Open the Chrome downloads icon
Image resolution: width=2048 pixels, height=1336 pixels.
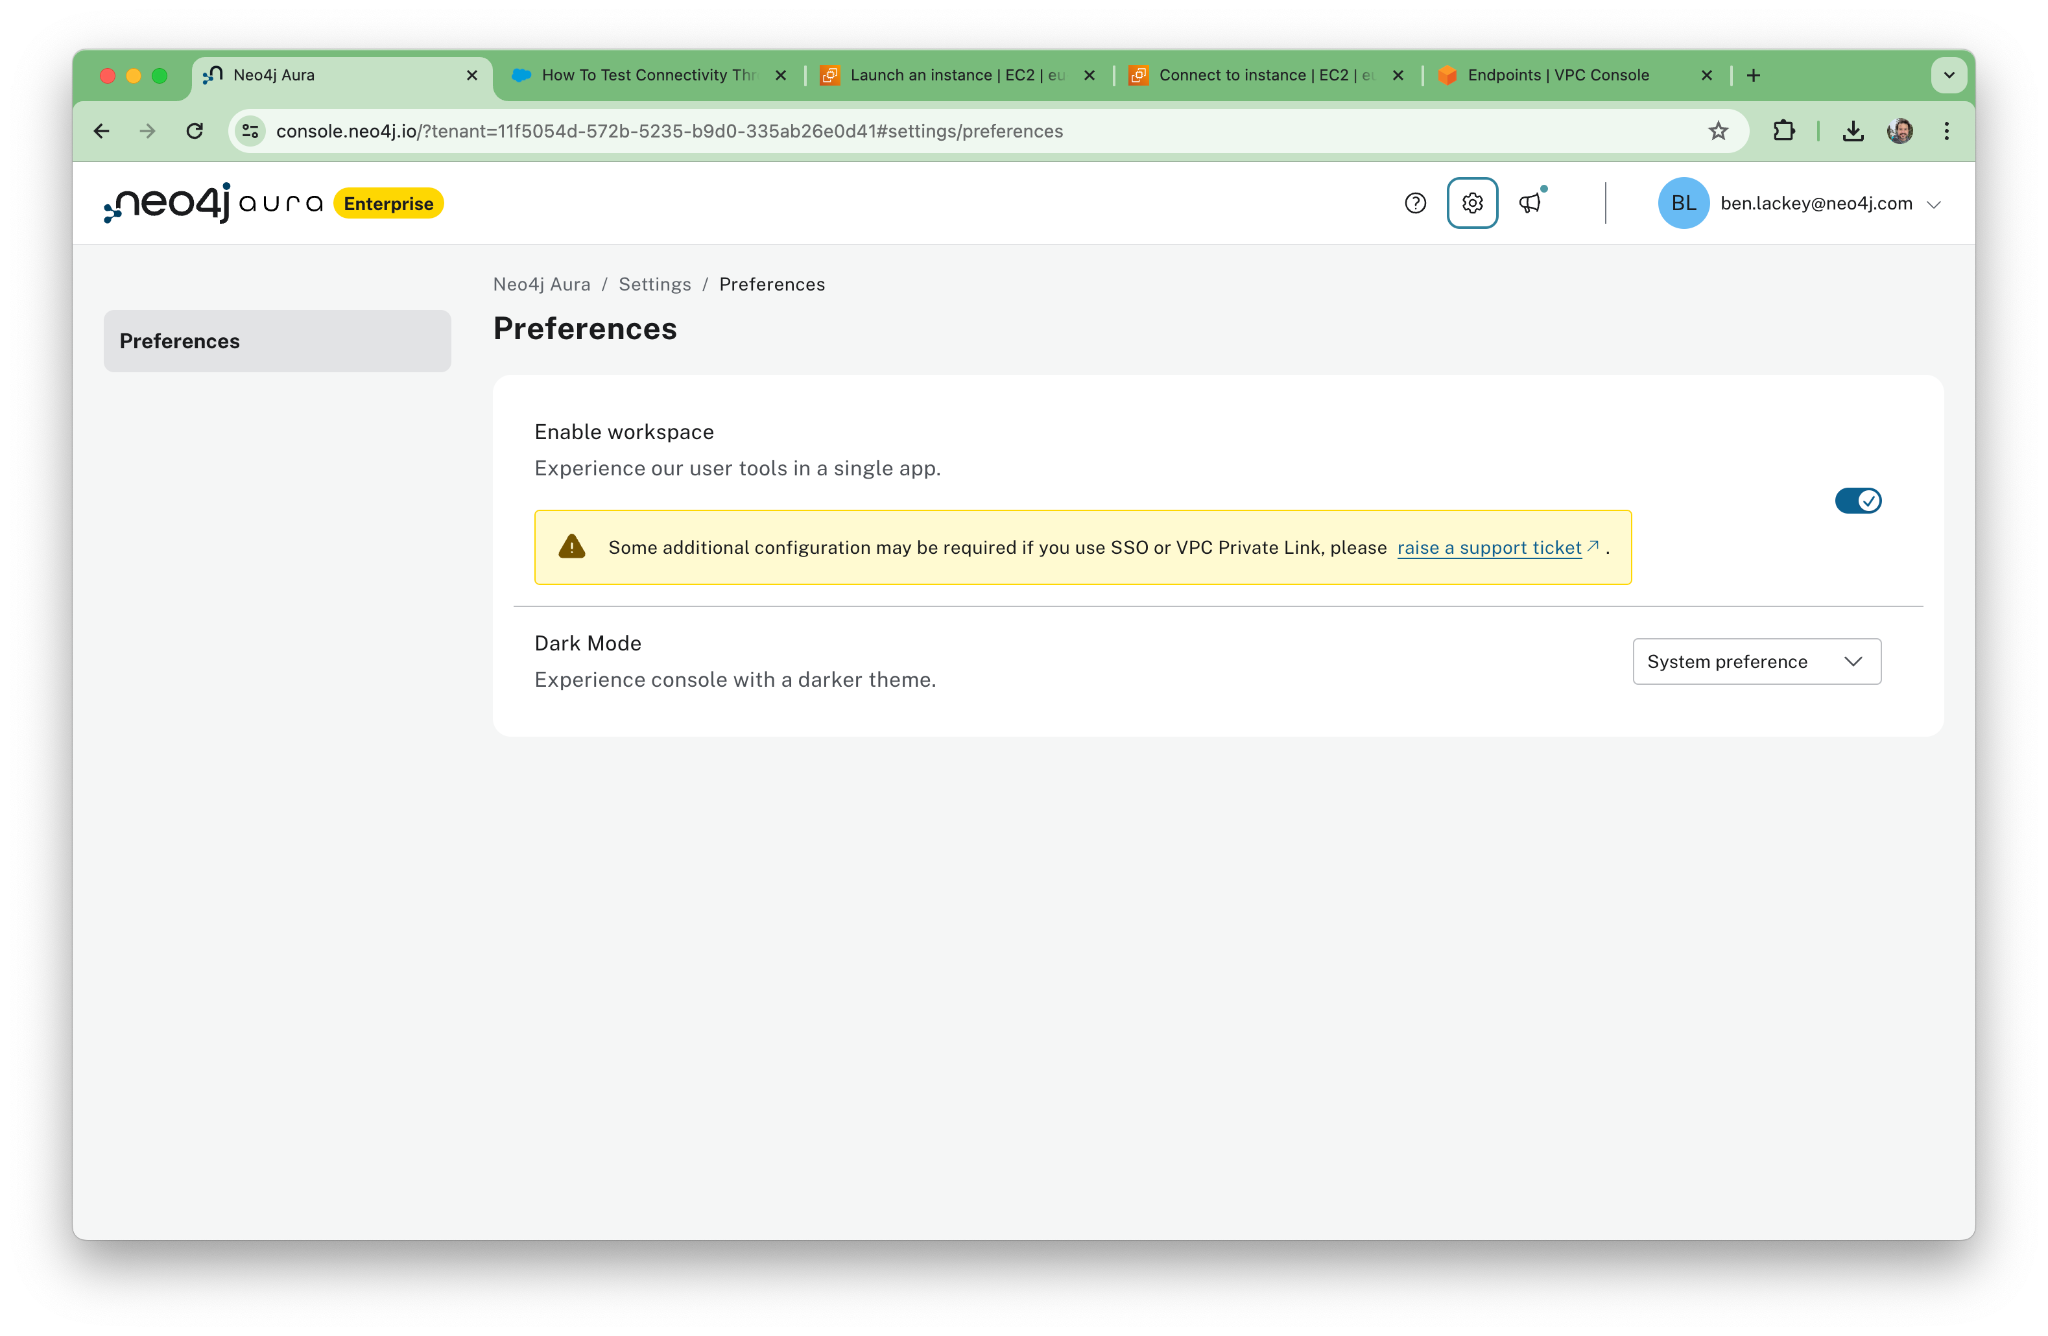point(1853,131)
